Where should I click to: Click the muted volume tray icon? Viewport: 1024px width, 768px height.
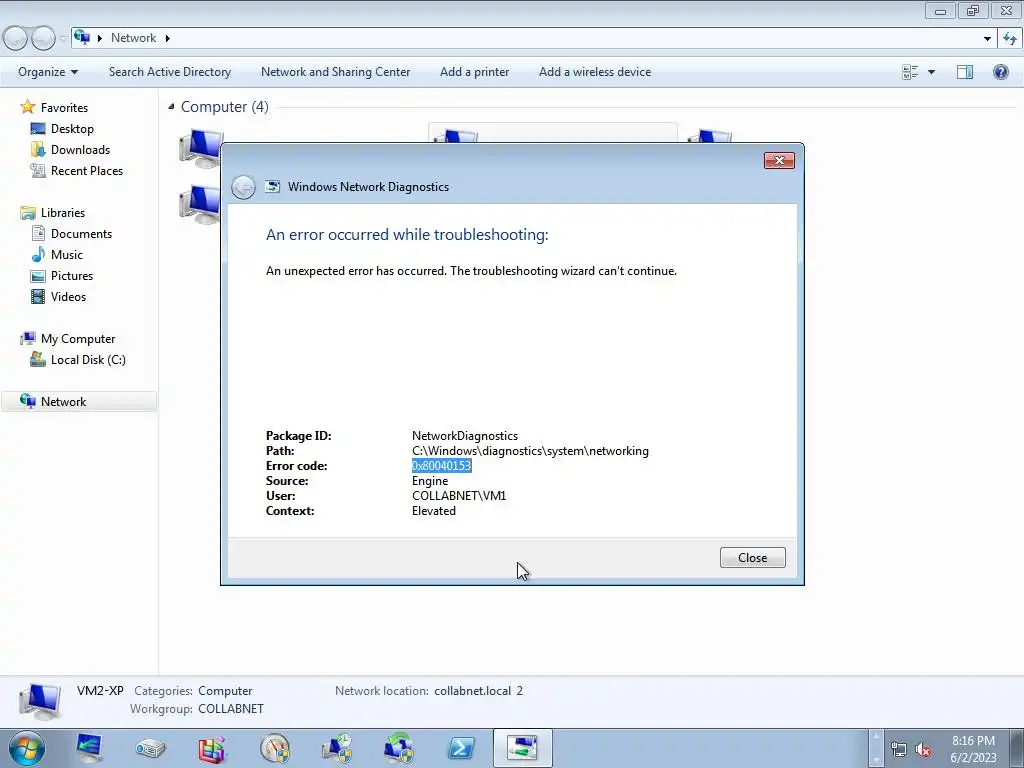click(923, 749)
